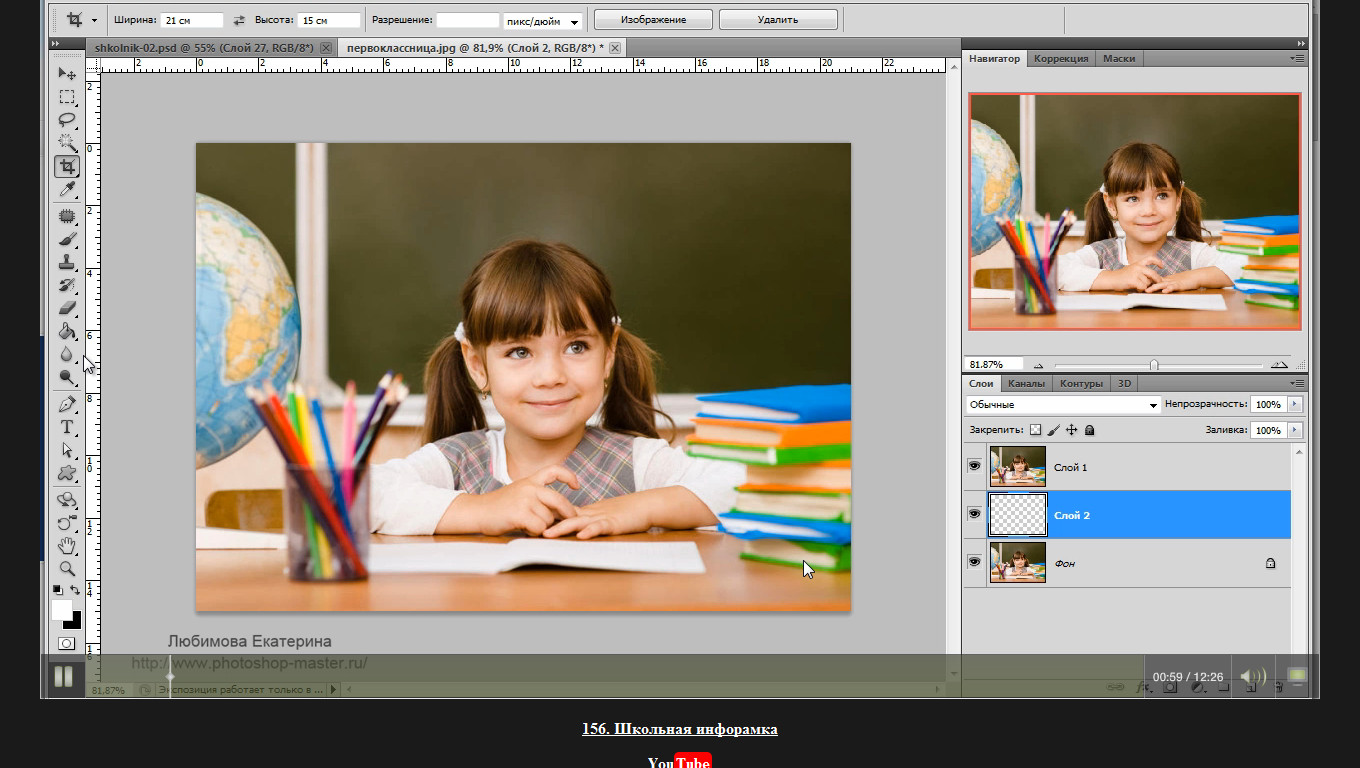The image size is (1360, 768).
Task: Open the пикс/дюйм resolution units dropdown
Action: pyautogui.click(x=544, y=21)
